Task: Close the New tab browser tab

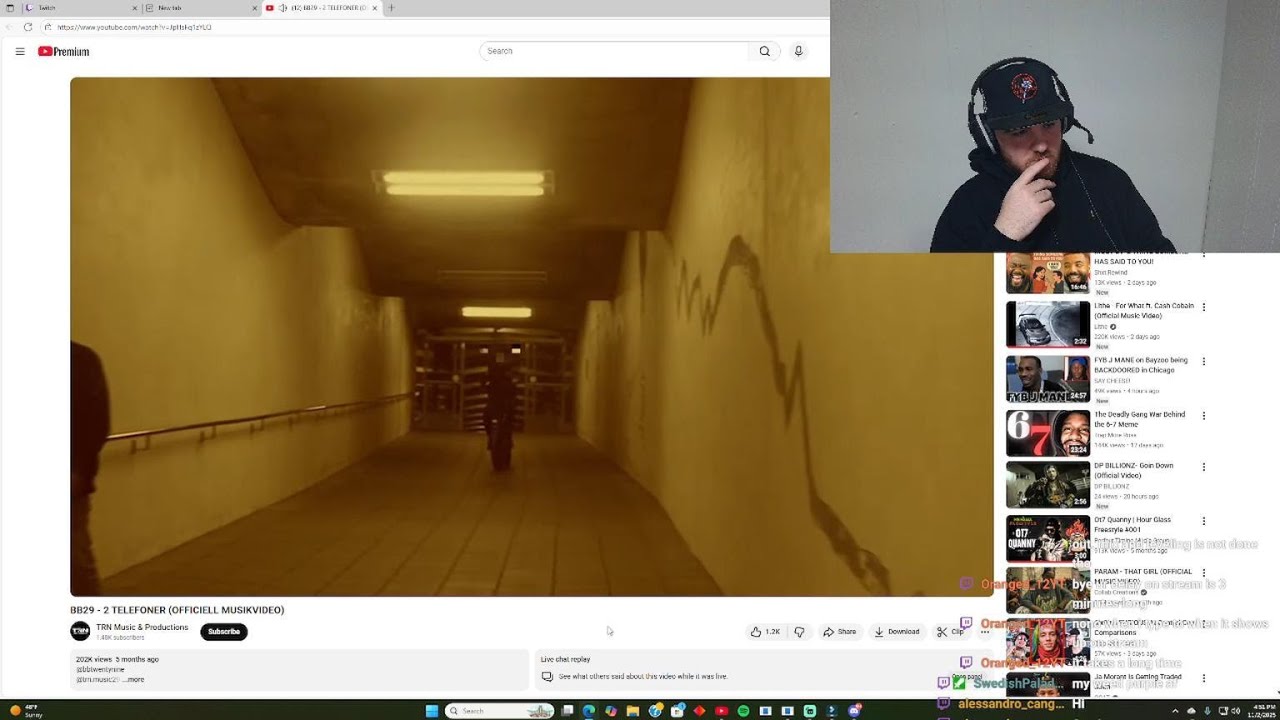Action: [x=255, y=8]
